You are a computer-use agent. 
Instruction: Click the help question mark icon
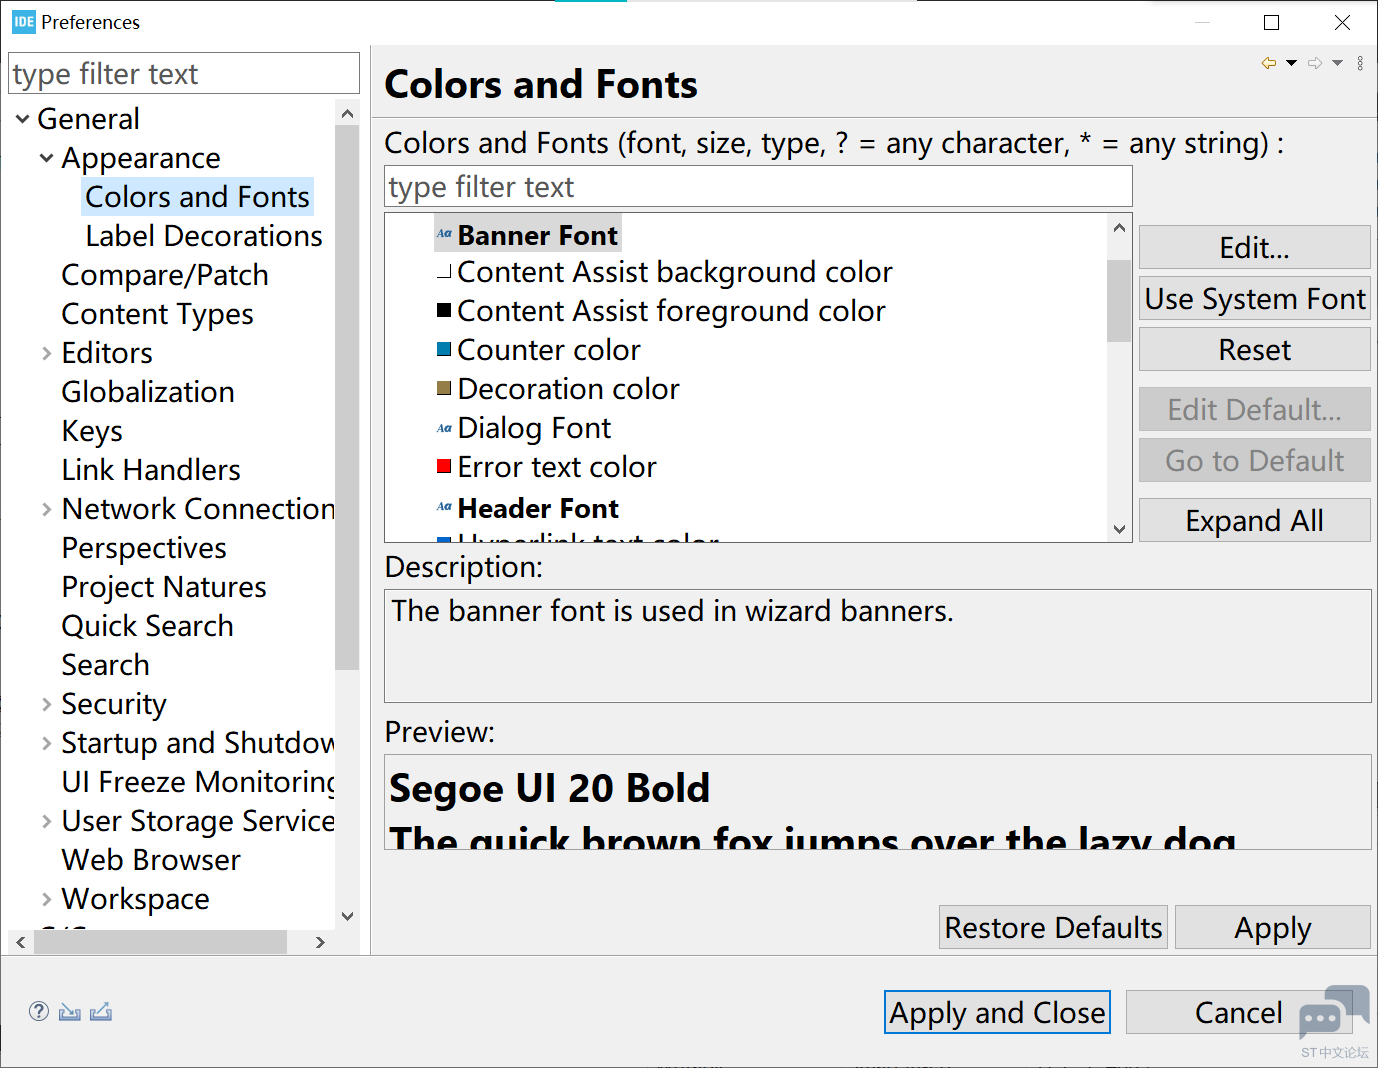(x=39, y=1011)
